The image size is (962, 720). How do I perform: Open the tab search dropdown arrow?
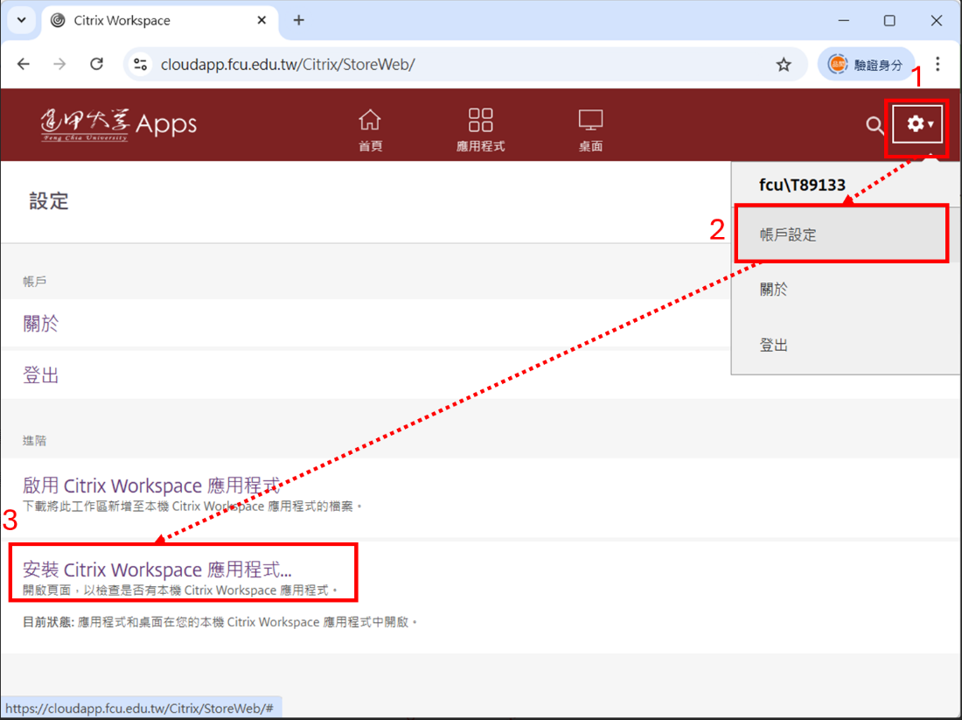(21, 20)
